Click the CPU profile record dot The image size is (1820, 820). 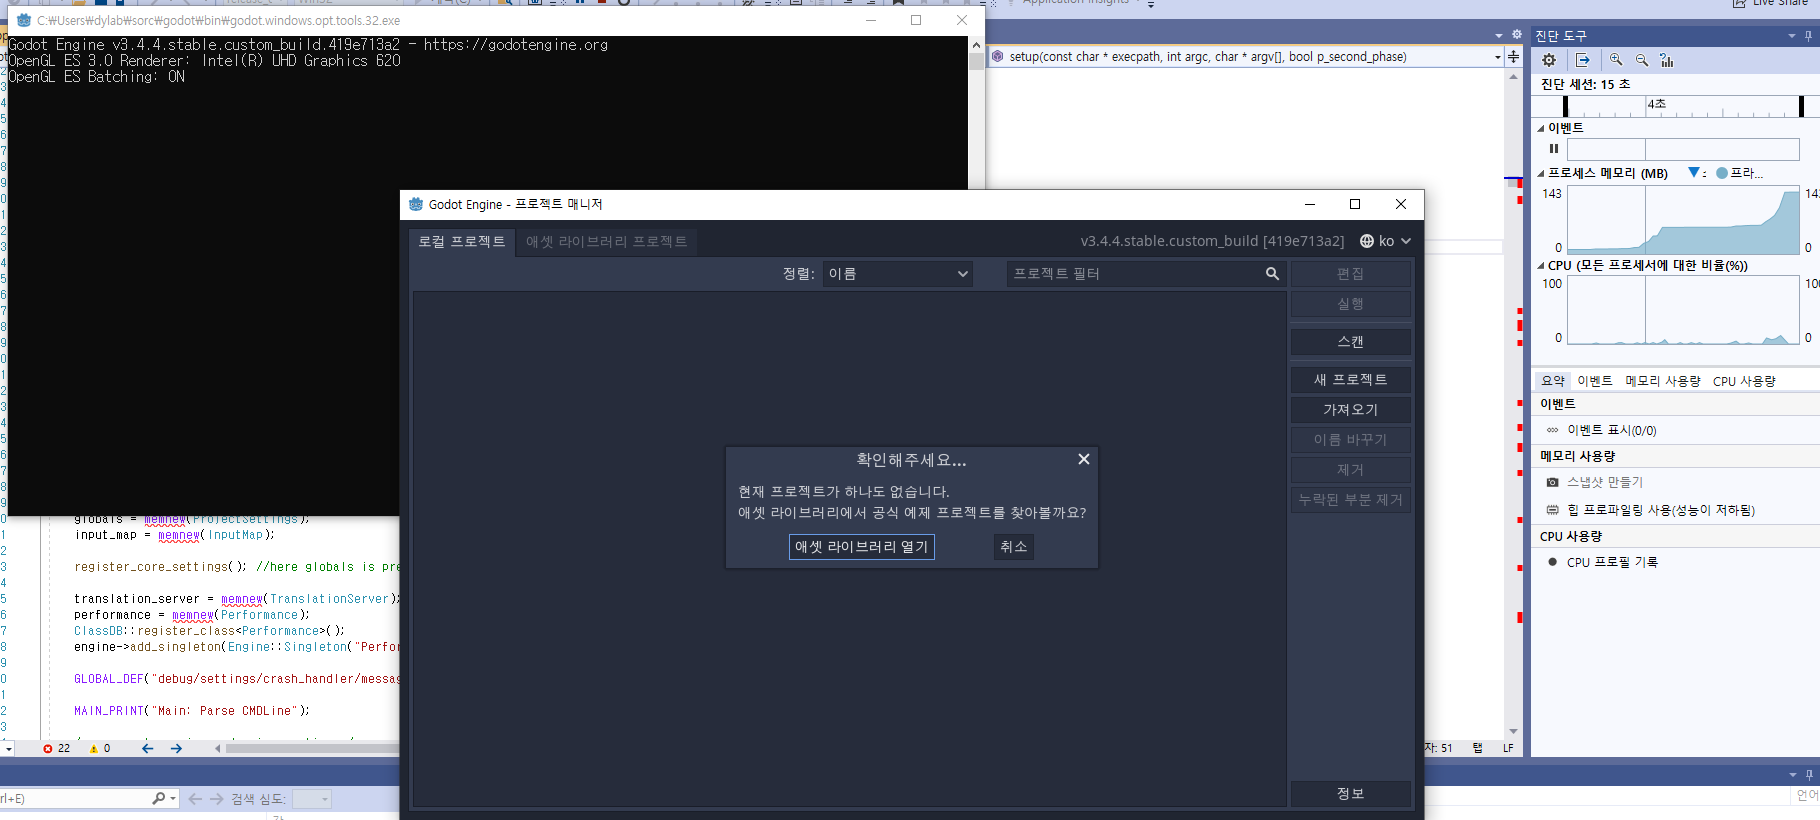1552,562
